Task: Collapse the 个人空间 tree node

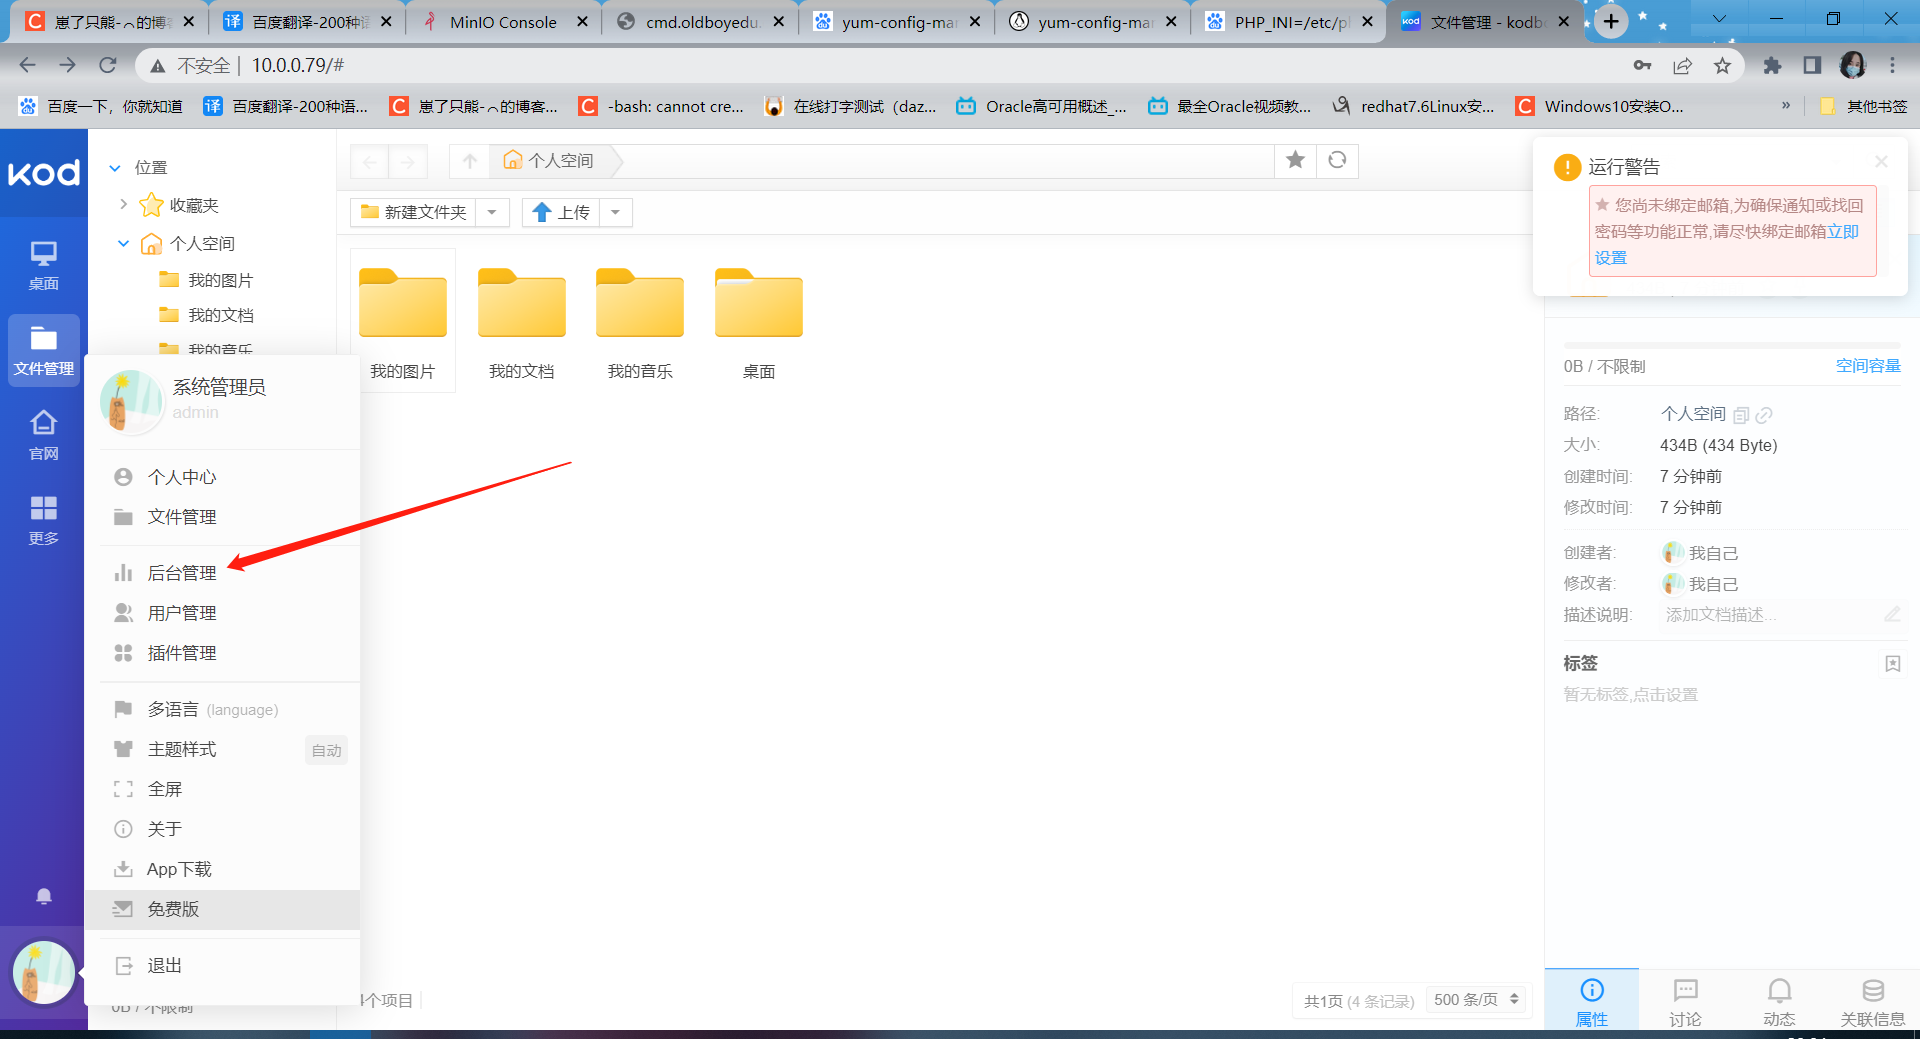Action: (123, 243)
